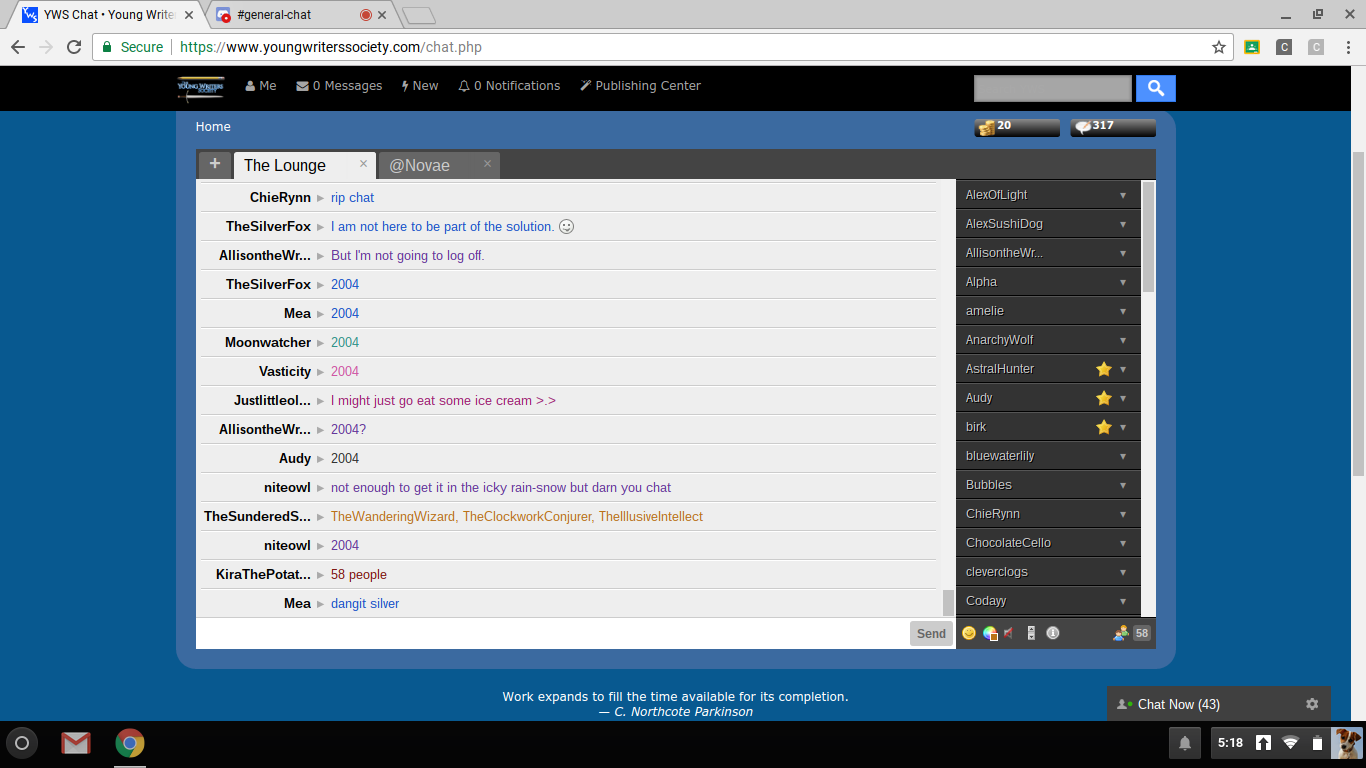Open Chat Now settings gear
This screenshot has width=1366, height=768.
[1312, 704]
